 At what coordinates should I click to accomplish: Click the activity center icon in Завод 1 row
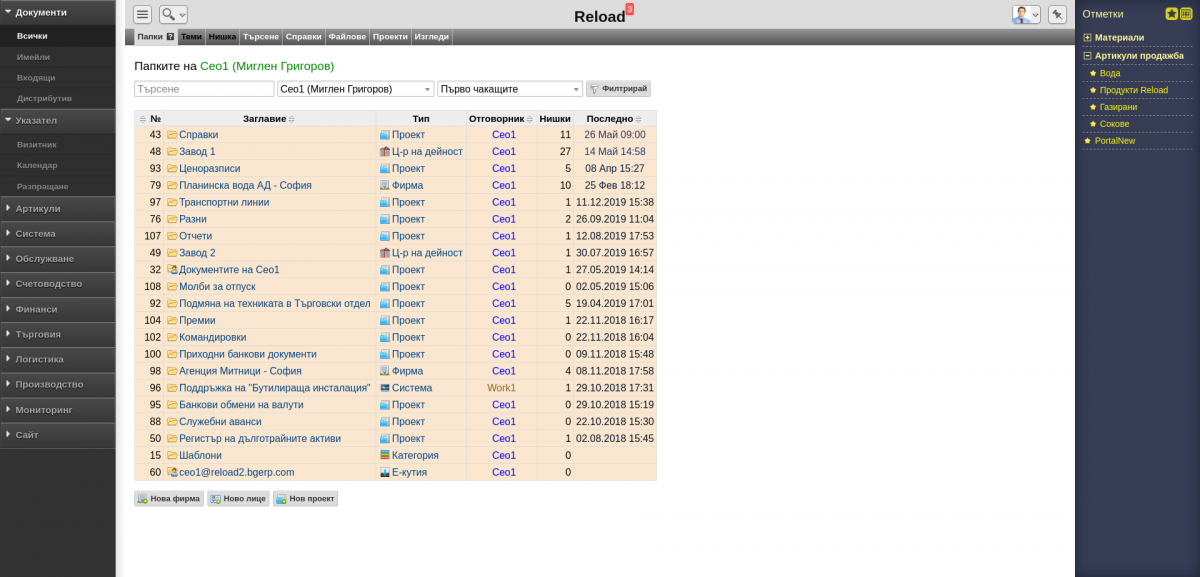tap(385, 152)
